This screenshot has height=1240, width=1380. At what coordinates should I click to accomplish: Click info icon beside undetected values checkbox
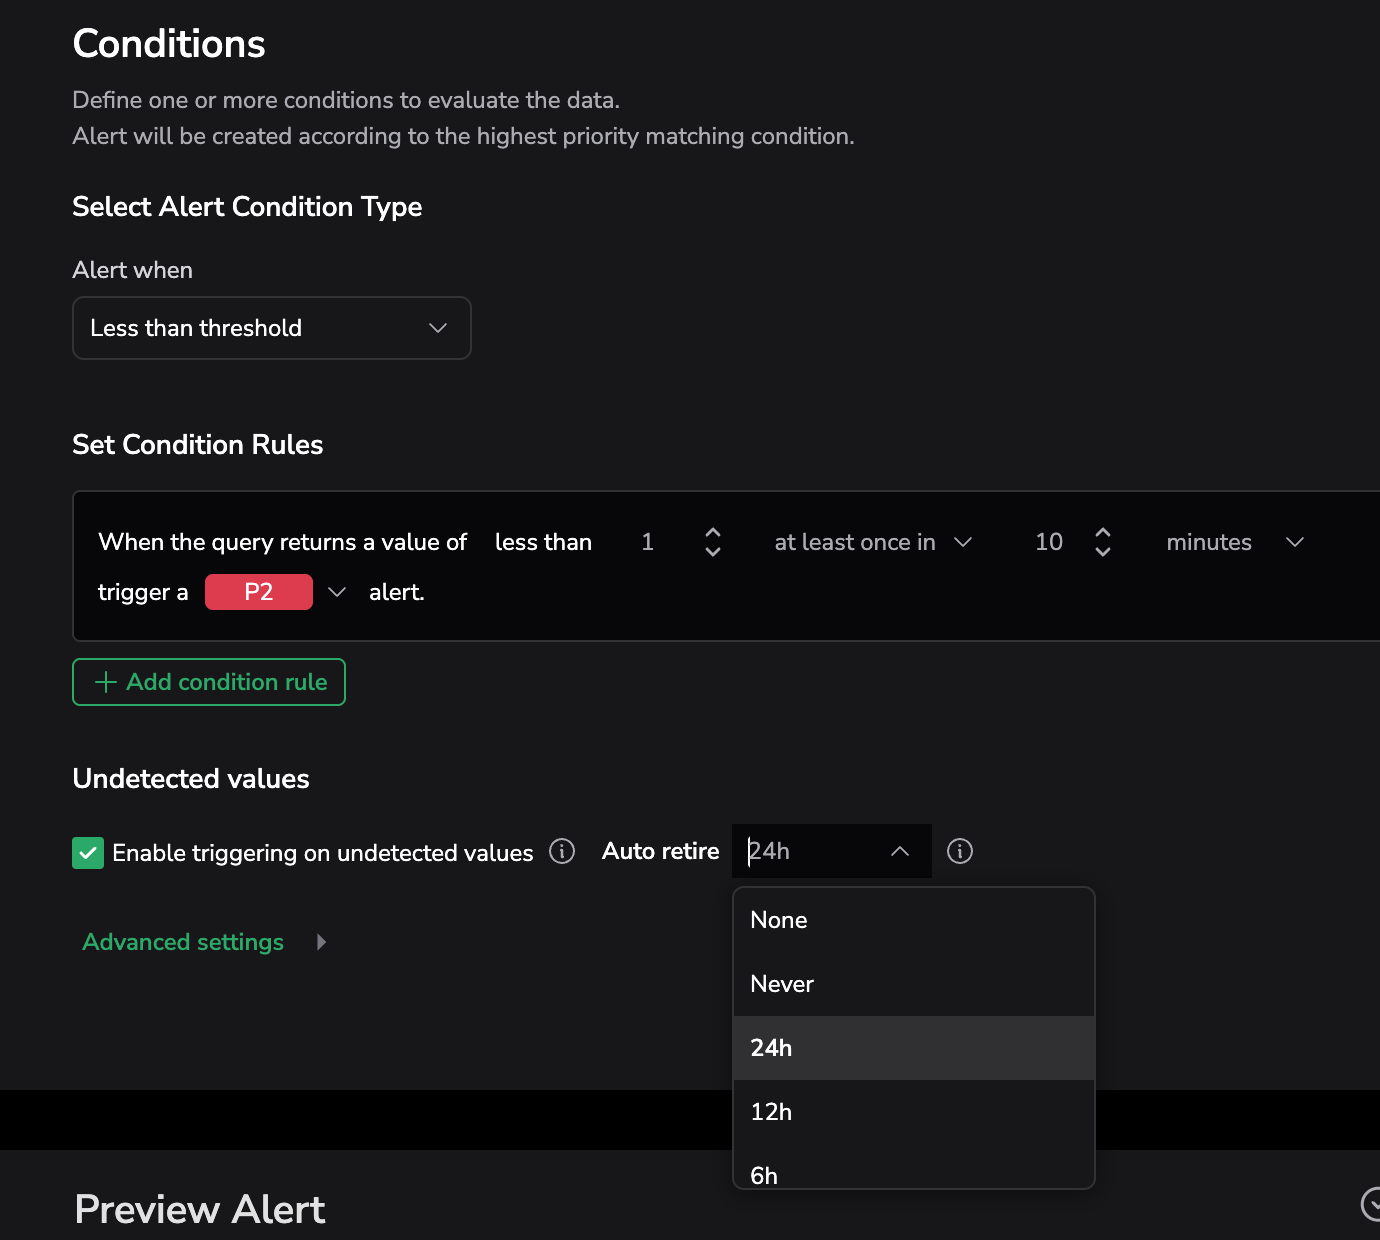click(x=562, y=851)
